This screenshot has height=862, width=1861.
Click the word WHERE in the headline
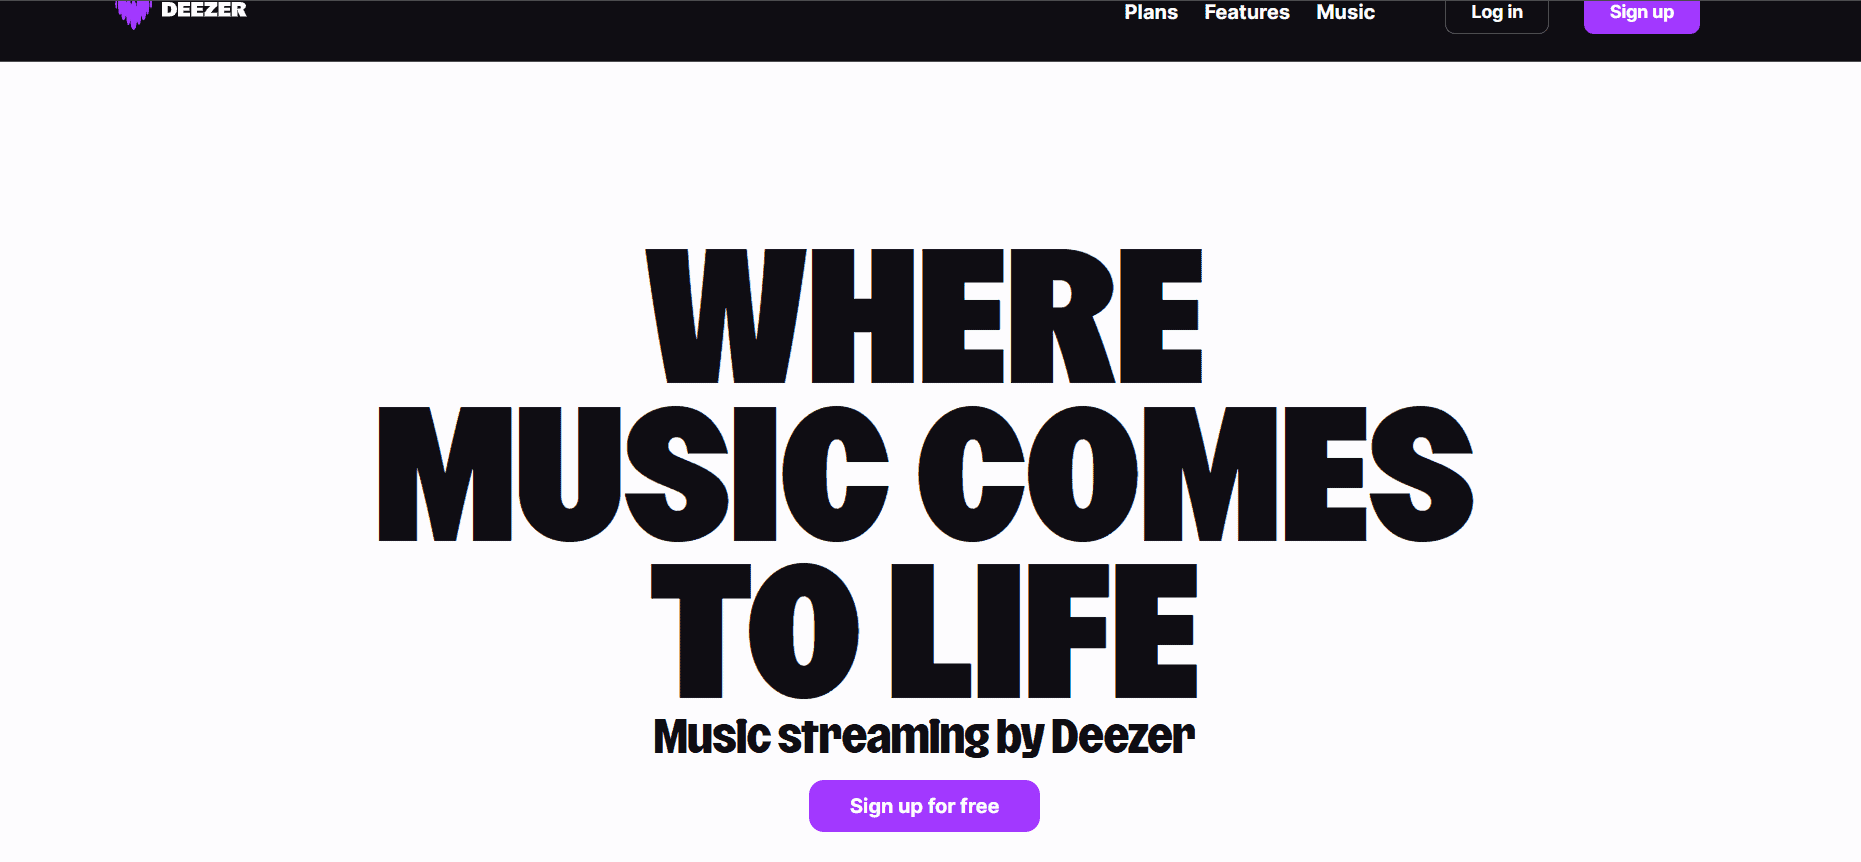(924, 317)
